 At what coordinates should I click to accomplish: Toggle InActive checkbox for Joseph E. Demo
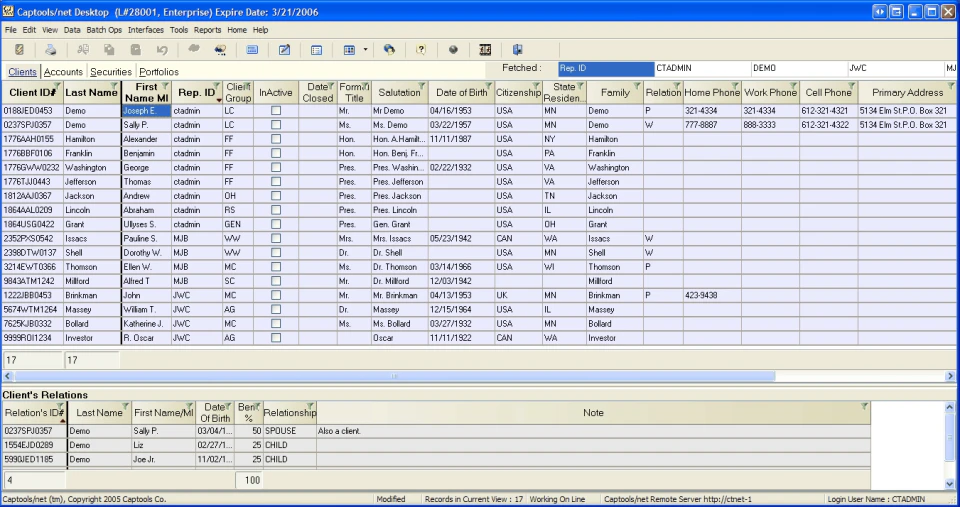pyautogui.click(x=276, y=111)
